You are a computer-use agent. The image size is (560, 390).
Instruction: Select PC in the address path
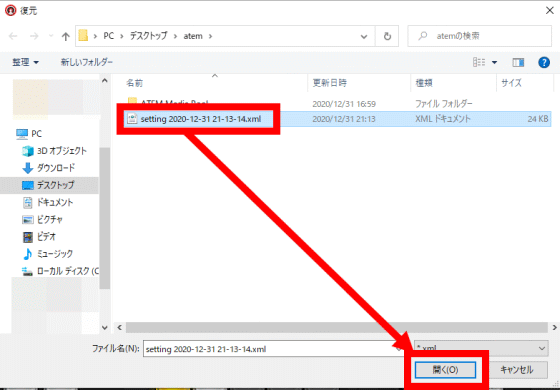[109, 36]
